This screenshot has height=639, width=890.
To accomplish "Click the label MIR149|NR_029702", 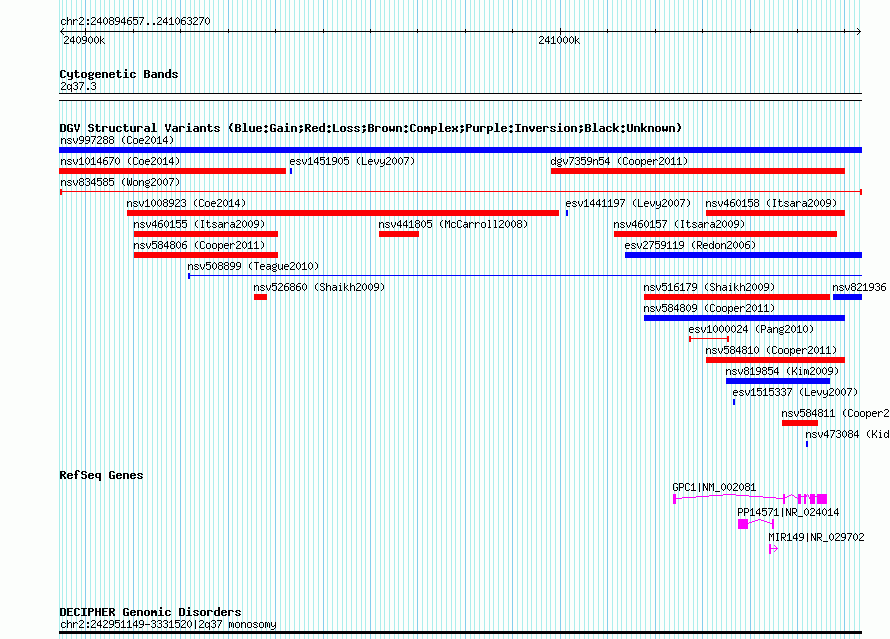I will point(816,537).
